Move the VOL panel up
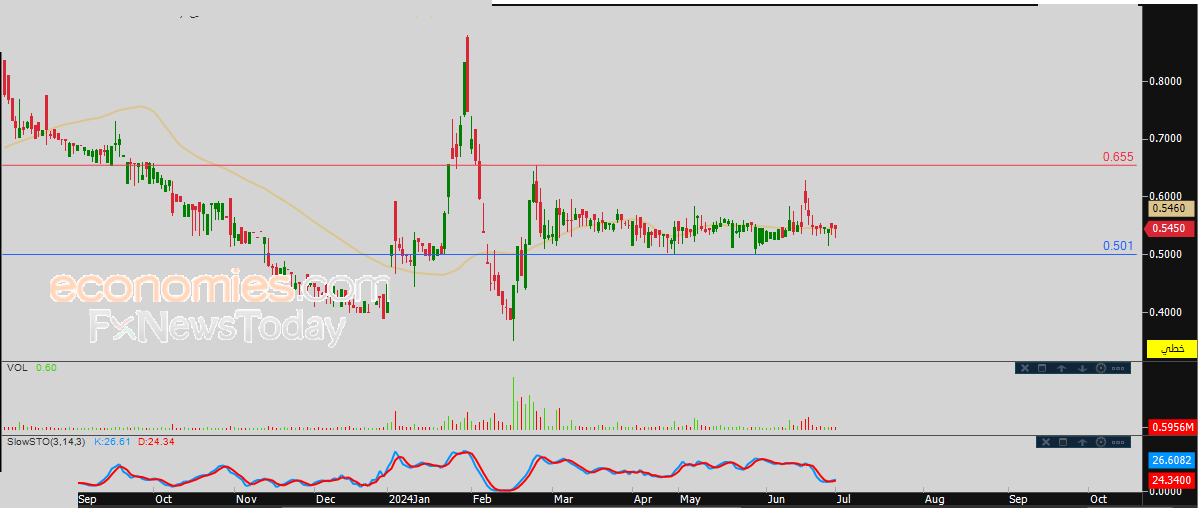 [1061, 368]
